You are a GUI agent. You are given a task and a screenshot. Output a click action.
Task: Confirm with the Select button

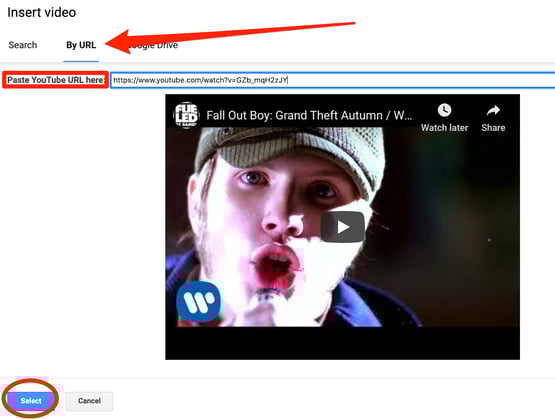(x=31, y=401)
